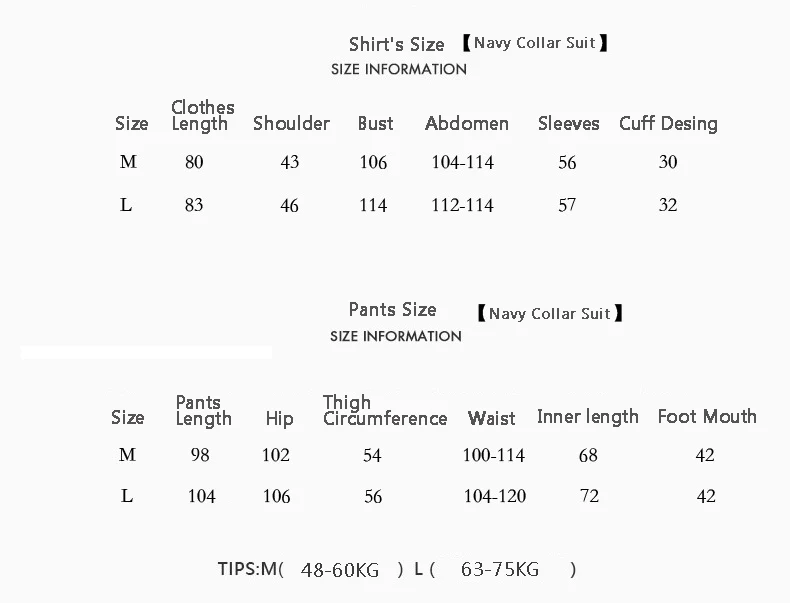Select pants L waist value 104-120

(x=495, y=496)
